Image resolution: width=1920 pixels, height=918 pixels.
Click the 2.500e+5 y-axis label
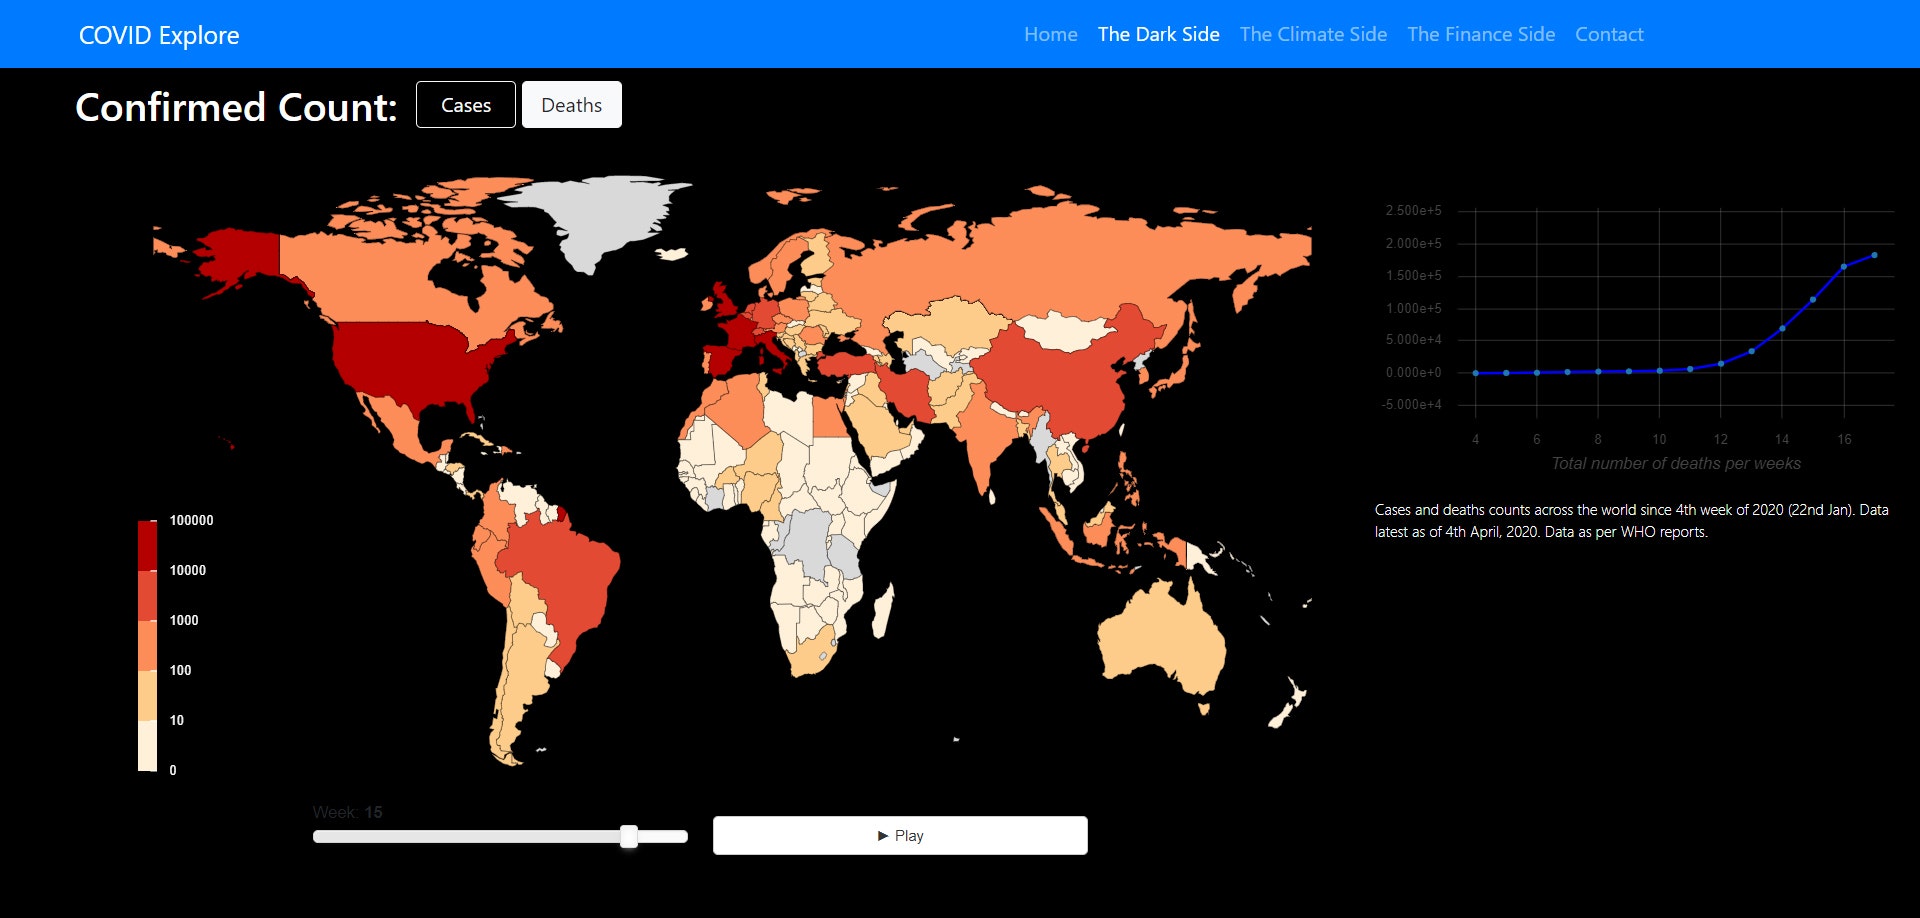[x=1413, y=211]
